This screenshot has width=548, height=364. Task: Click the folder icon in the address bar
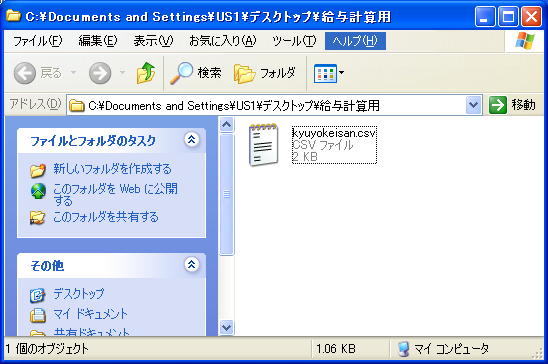coord(77,105)
